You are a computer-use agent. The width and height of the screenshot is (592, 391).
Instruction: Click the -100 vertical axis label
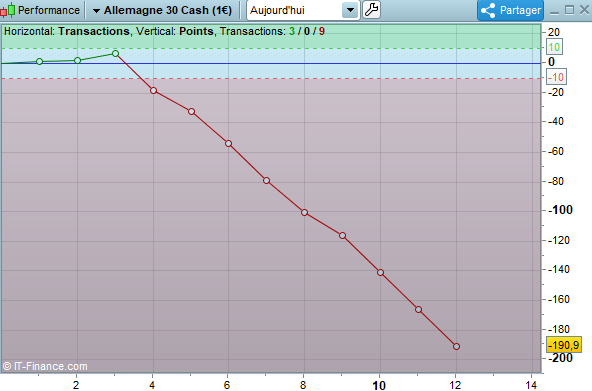561,210
